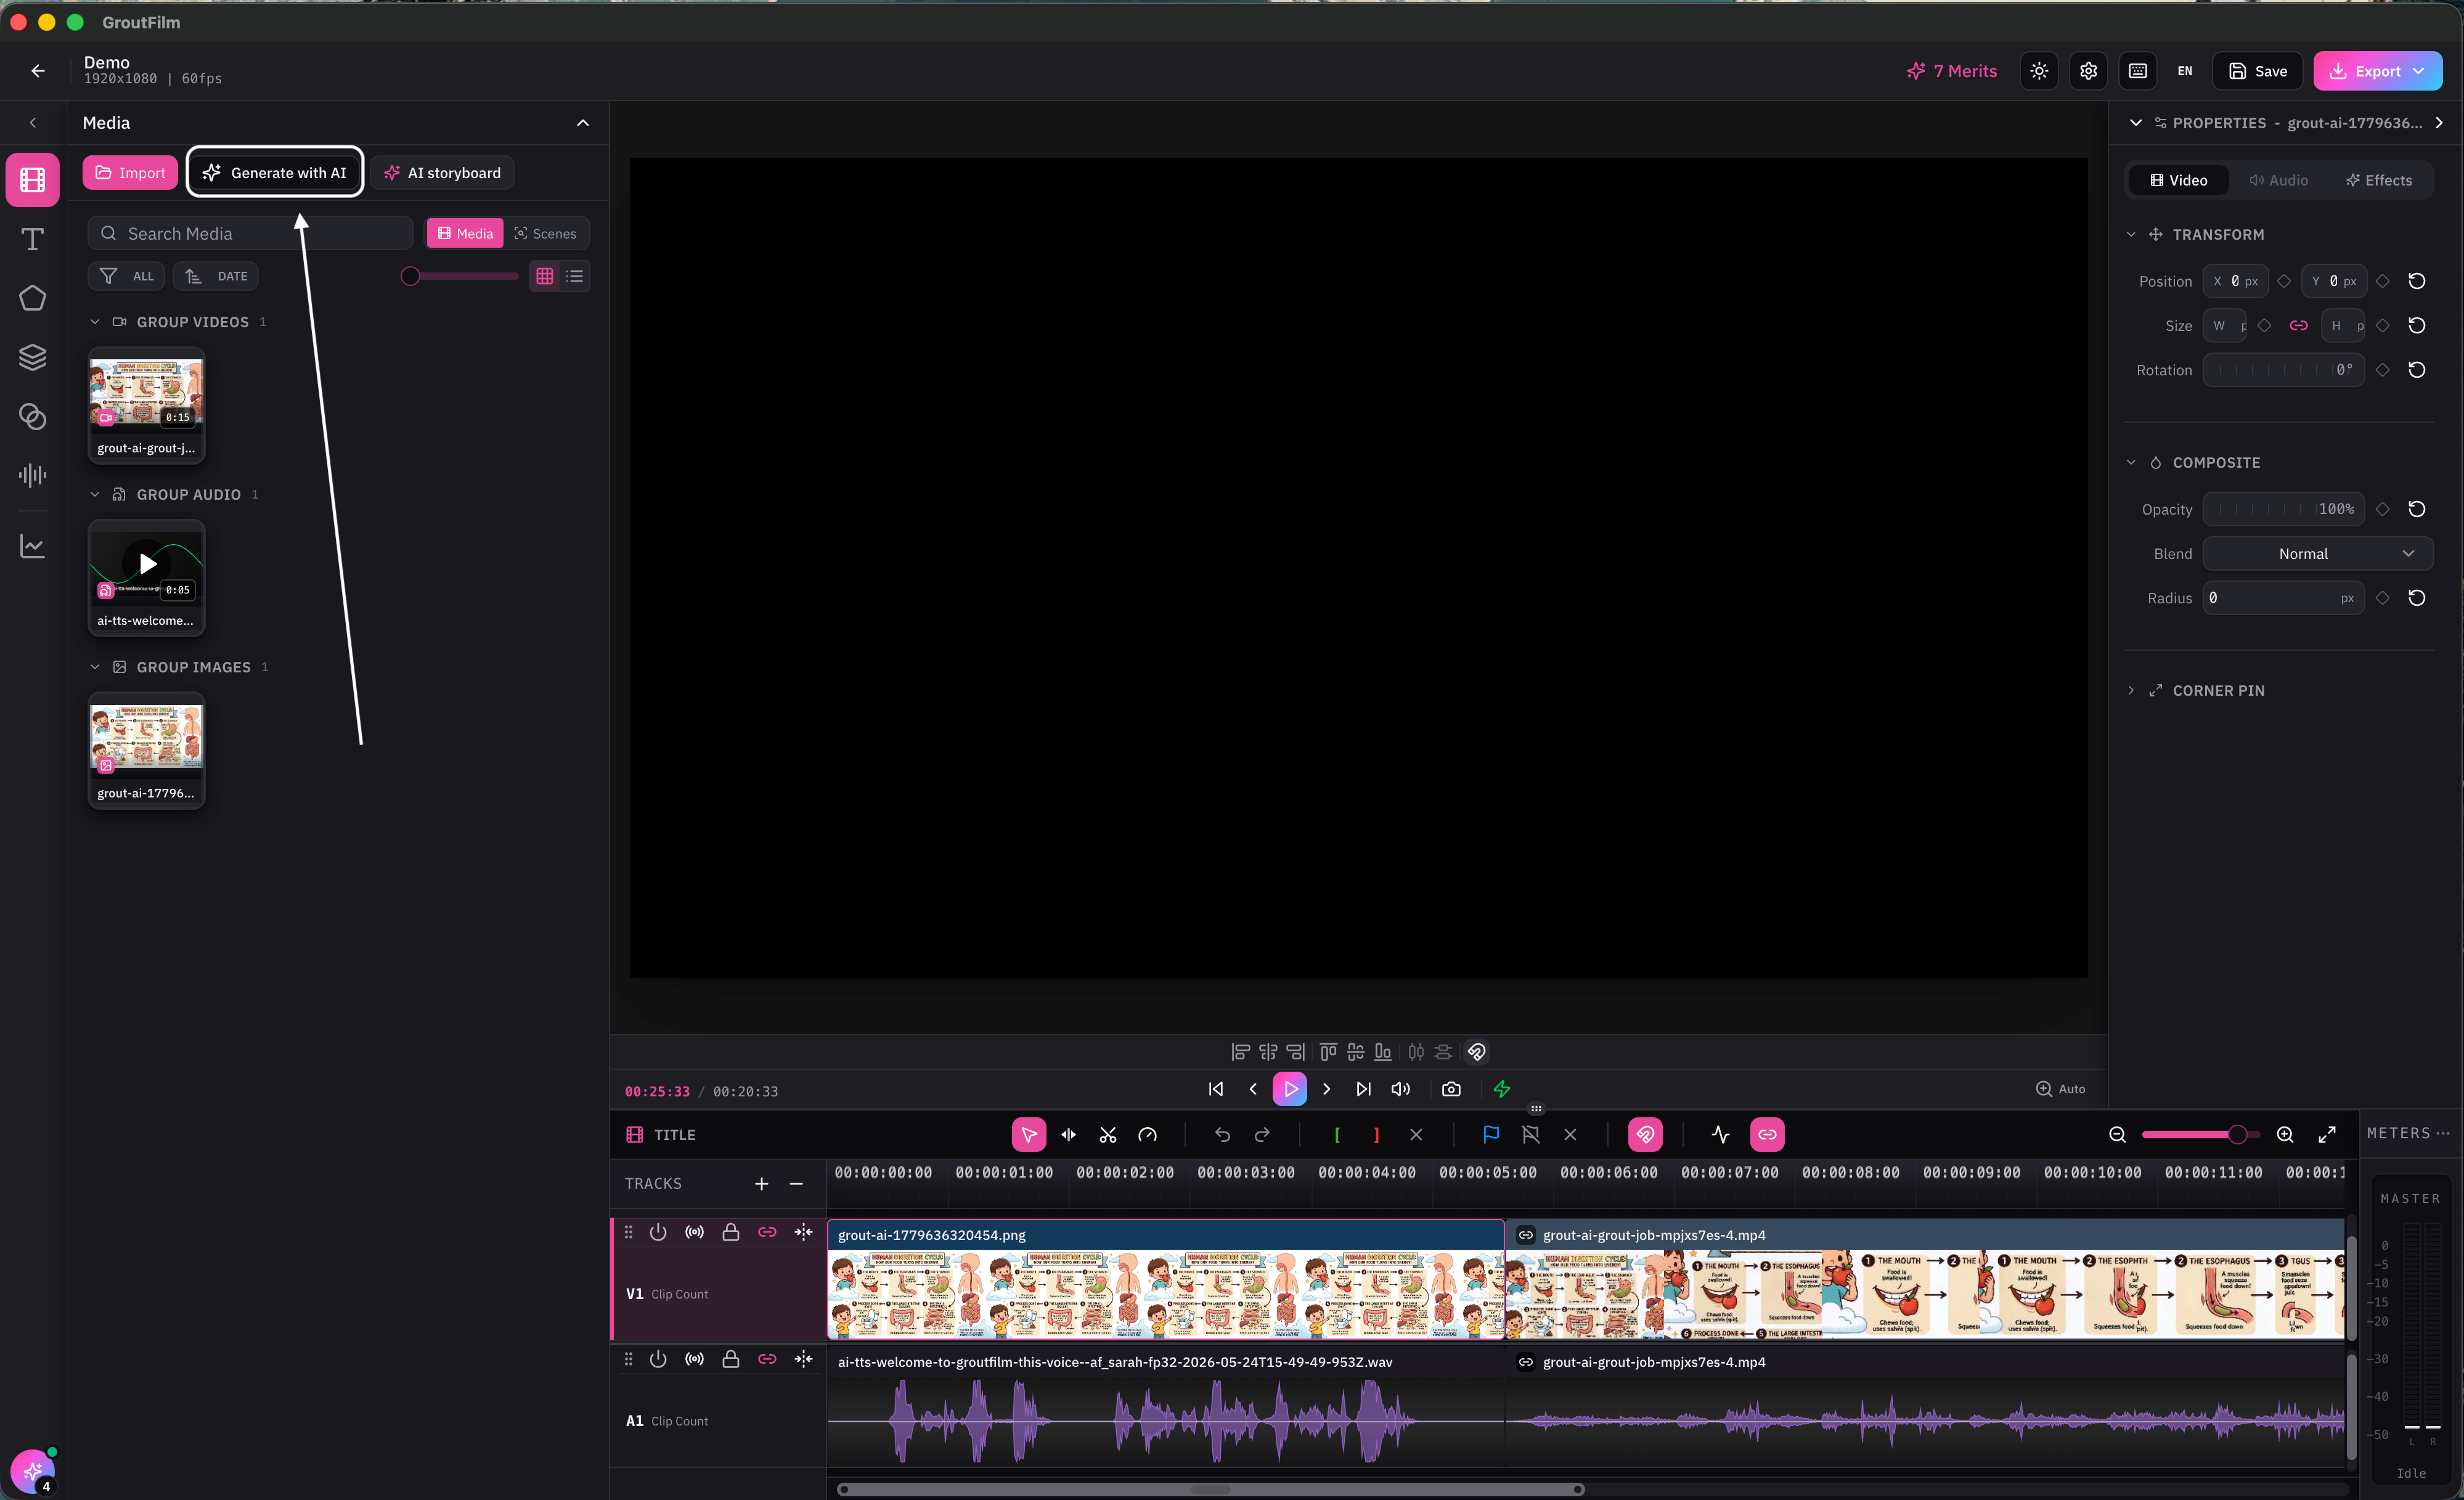Screen dimensions: 2464x1500
Task: Click Generate with AI
Action: click(275, 173)
